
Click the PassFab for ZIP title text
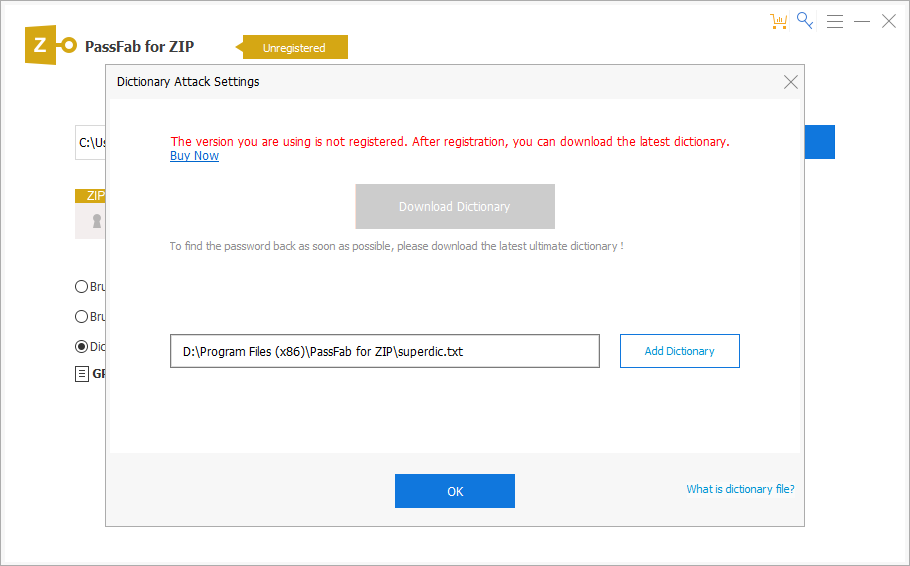coord(139,46)
